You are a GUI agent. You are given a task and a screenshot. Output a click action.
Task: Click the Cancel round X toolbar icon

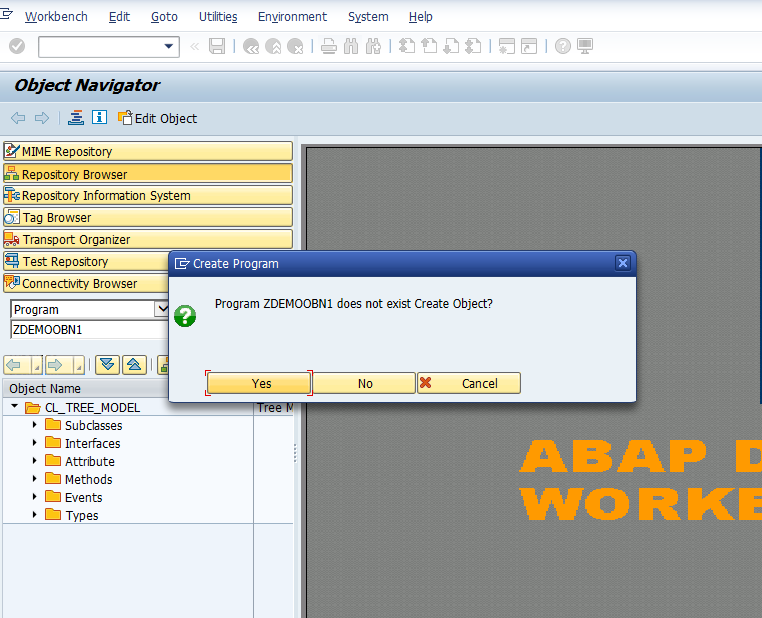pos(295,46)
